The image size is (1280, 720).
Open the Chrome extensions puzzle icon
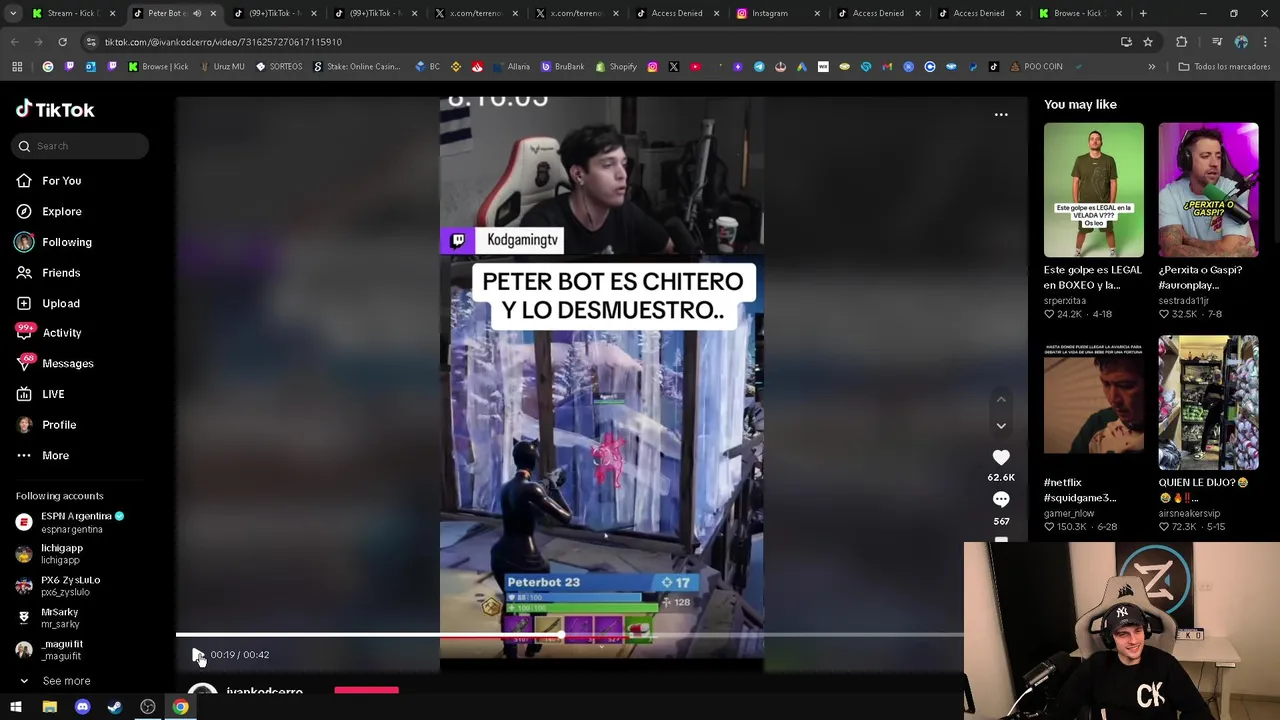point(1182,42)
